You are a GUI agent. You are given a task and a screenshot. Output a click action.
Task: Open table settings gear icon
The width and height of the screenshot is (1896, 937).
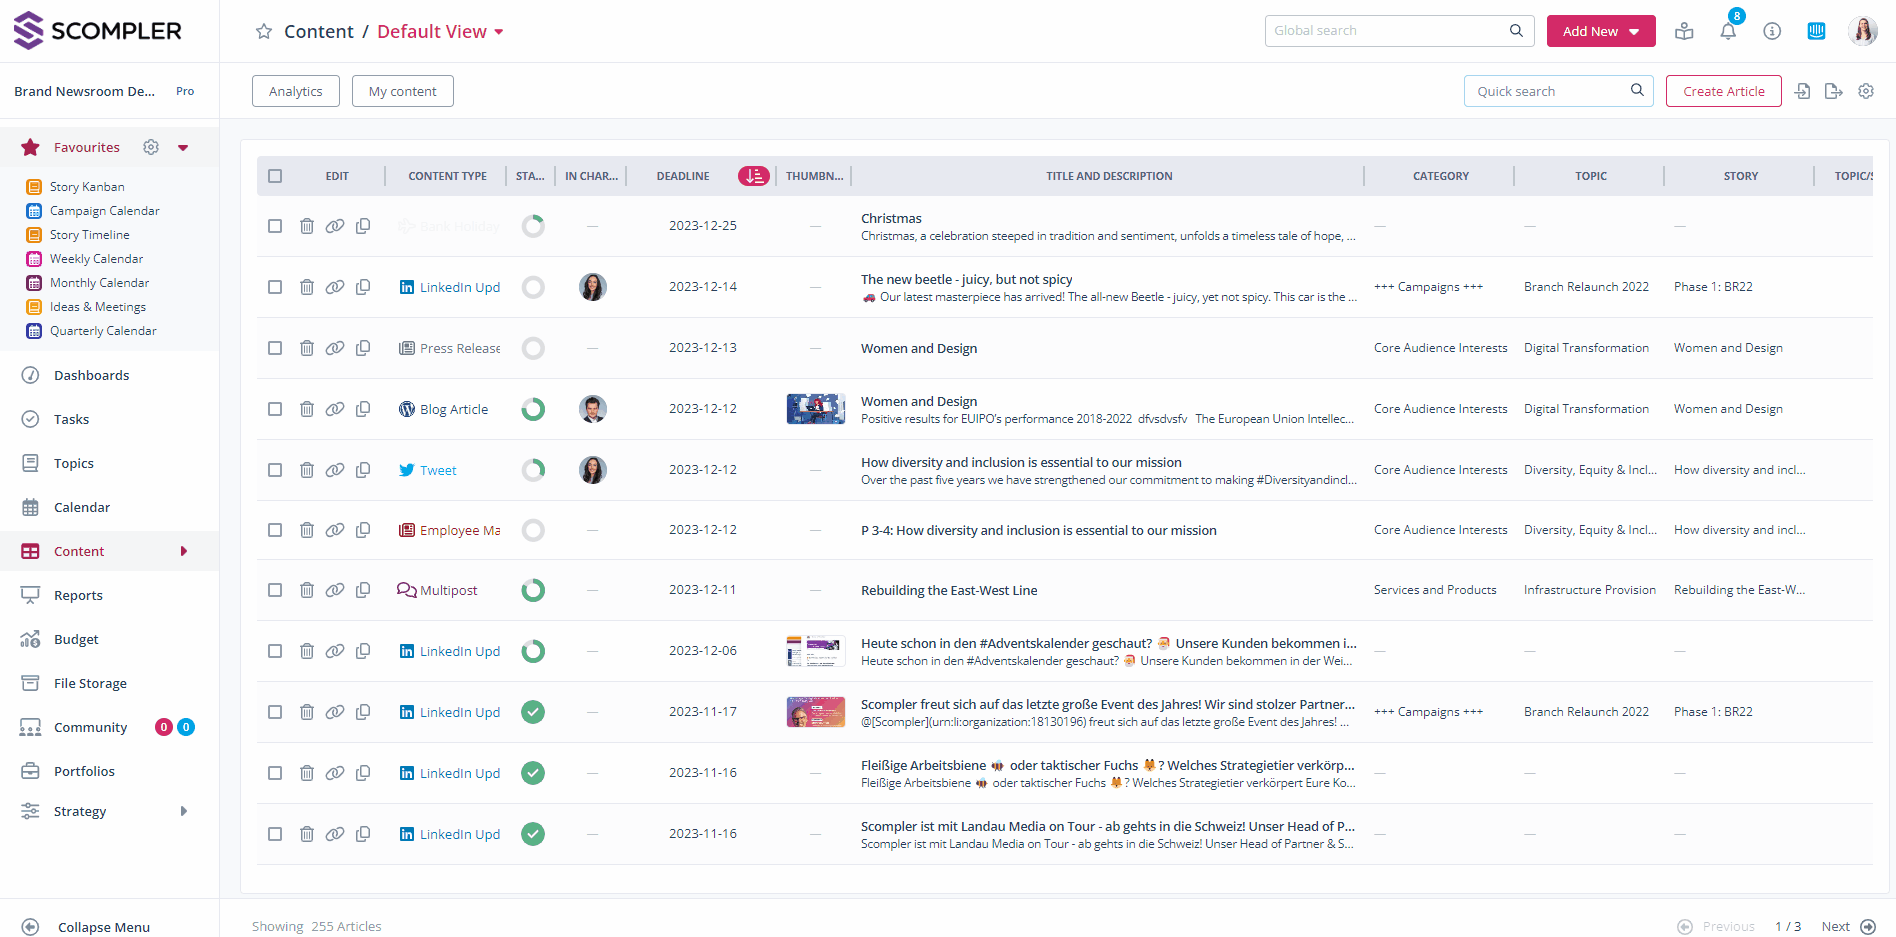[1866, 91]
